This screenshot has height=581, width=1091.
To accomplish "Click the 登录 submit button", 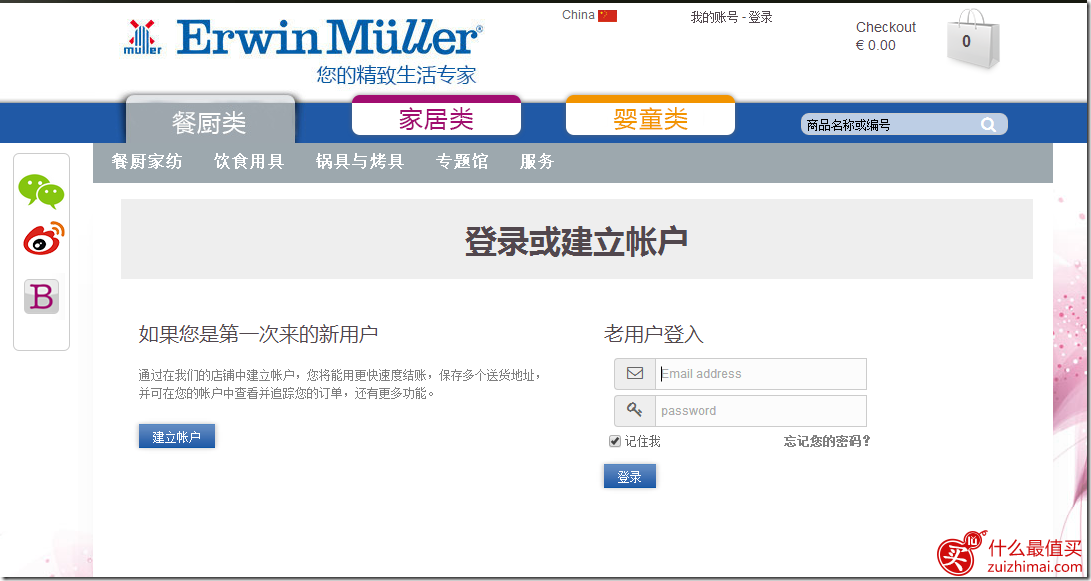I will click(630, 477).
